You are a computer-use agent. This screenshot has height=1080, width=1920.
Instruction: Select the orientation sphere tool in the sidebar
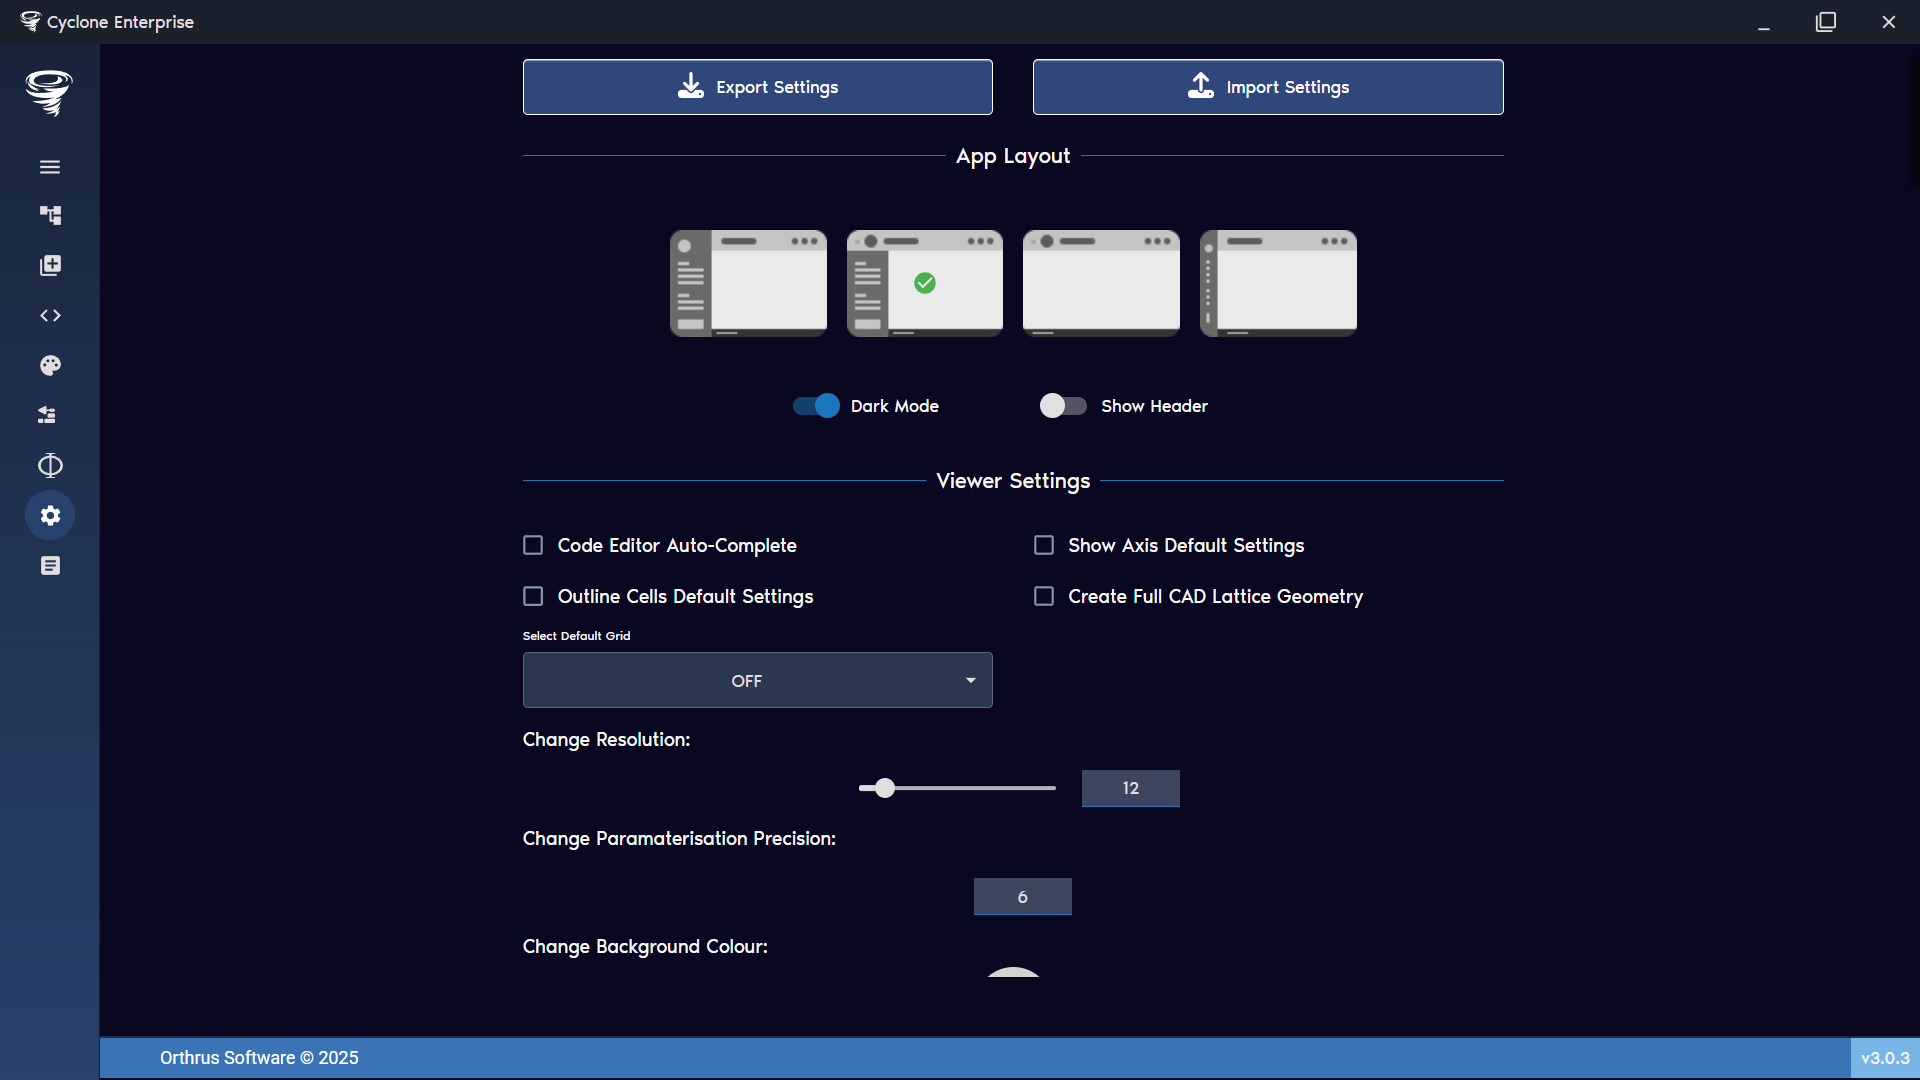click(50, 465)
